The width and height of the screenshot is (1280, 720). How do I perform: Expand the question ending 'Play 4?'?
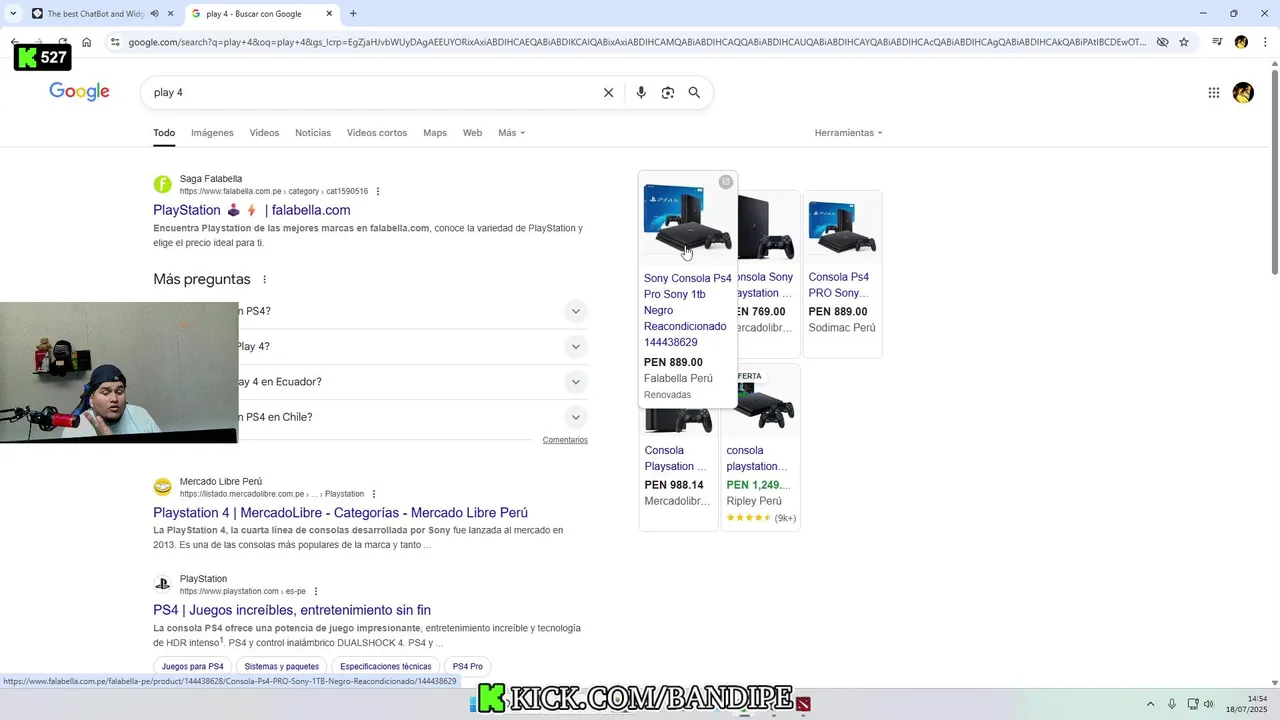(575, 347)
